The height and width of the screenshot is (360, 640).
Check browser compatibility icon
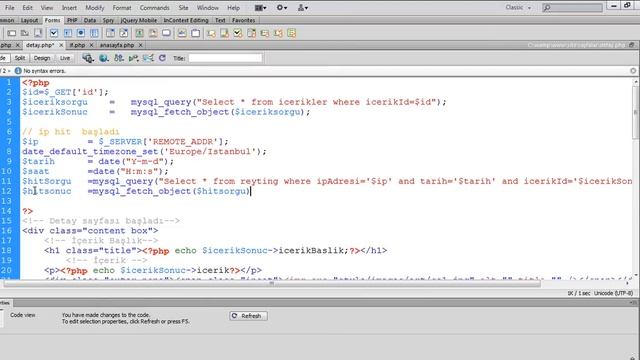(148, 58)
